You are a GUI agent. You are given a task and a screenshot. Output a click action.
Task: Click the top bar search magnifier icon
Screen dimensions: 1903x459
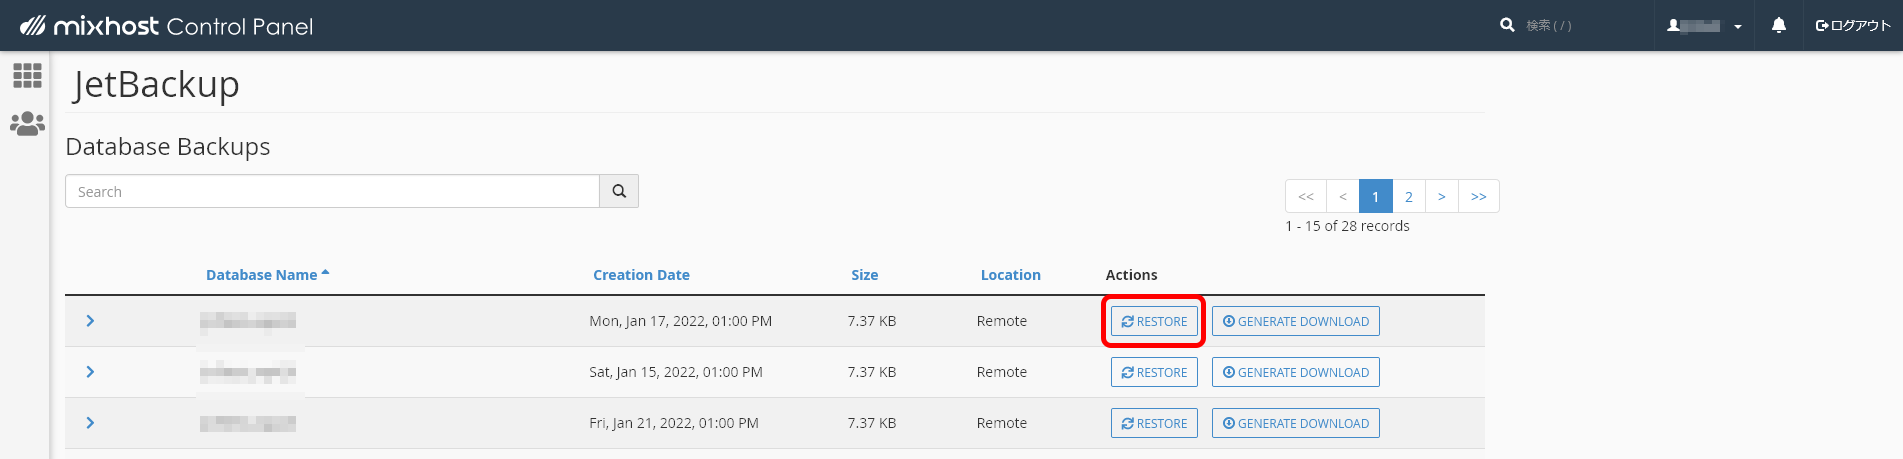(1507, 25)
